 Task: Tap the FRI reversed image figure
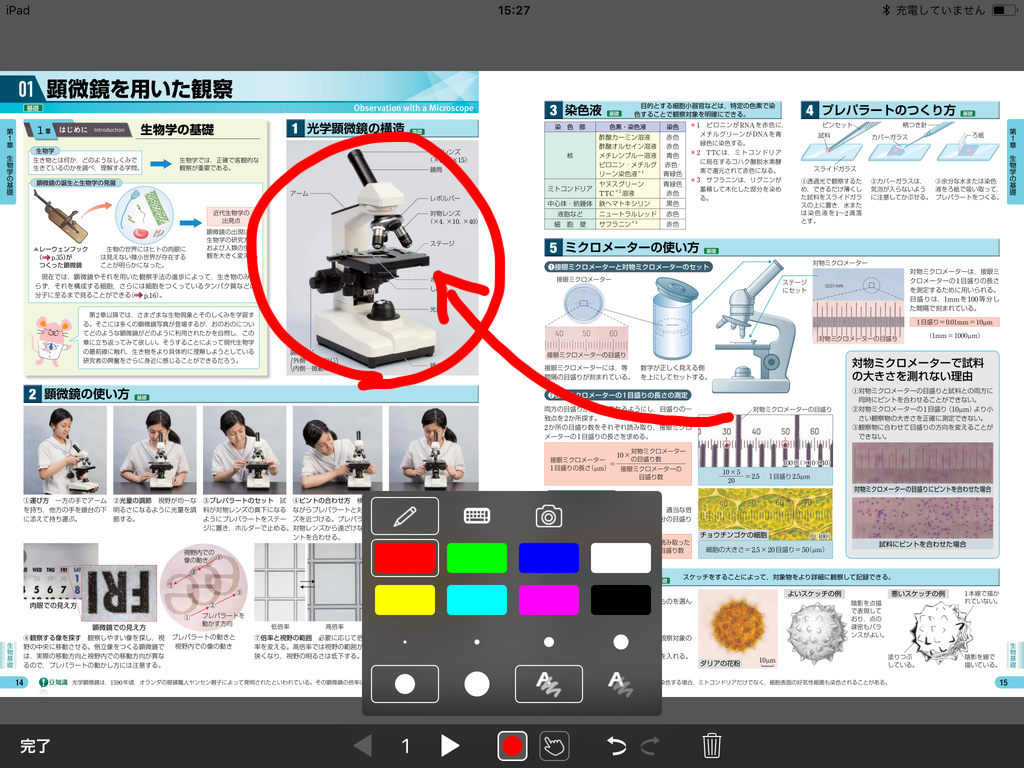119,594
